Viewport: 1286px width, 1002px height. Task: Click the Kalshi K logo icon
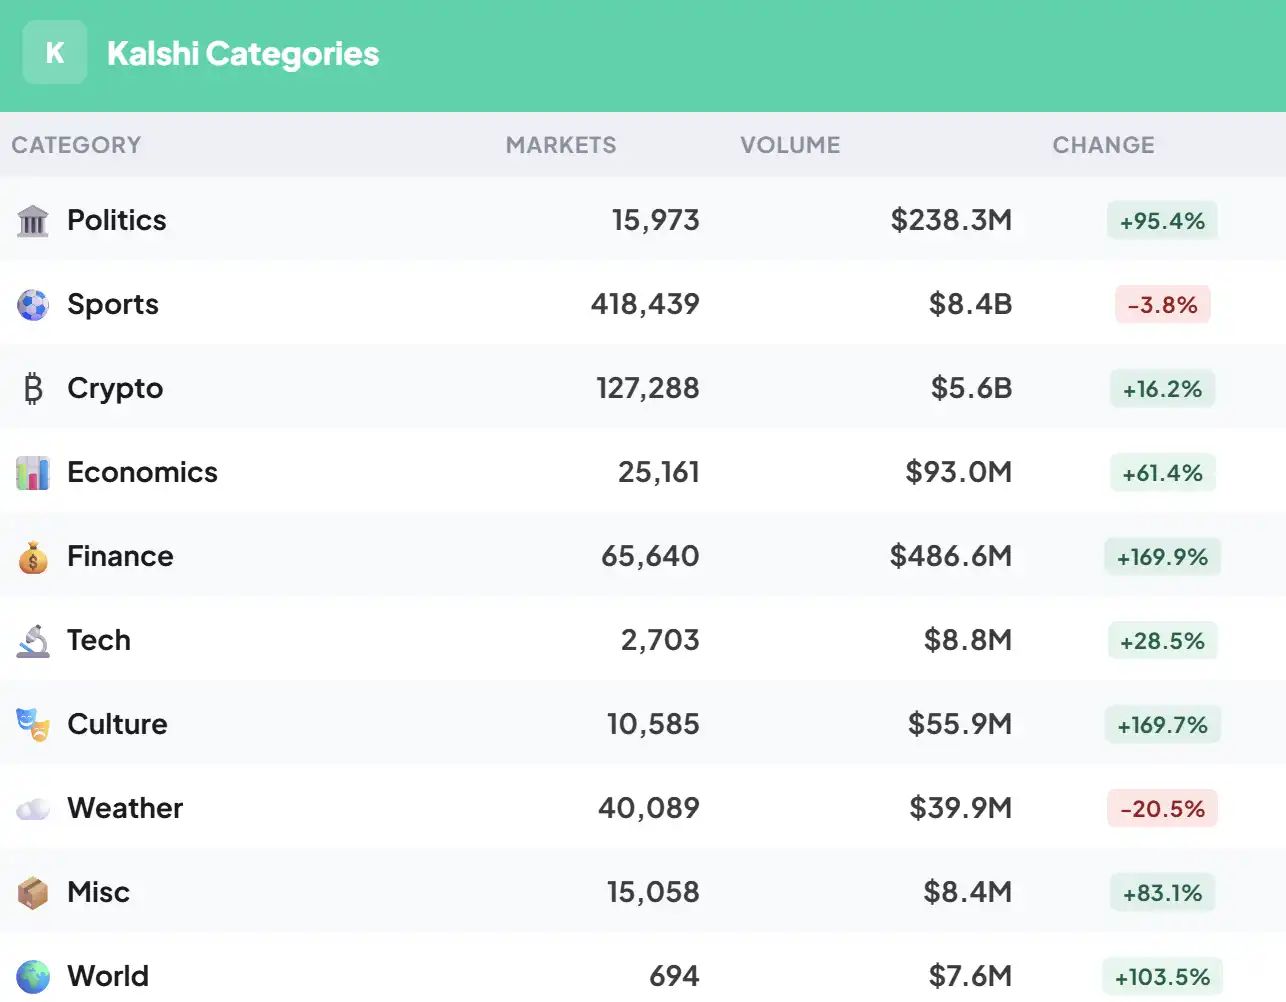(x=55, y=52)
